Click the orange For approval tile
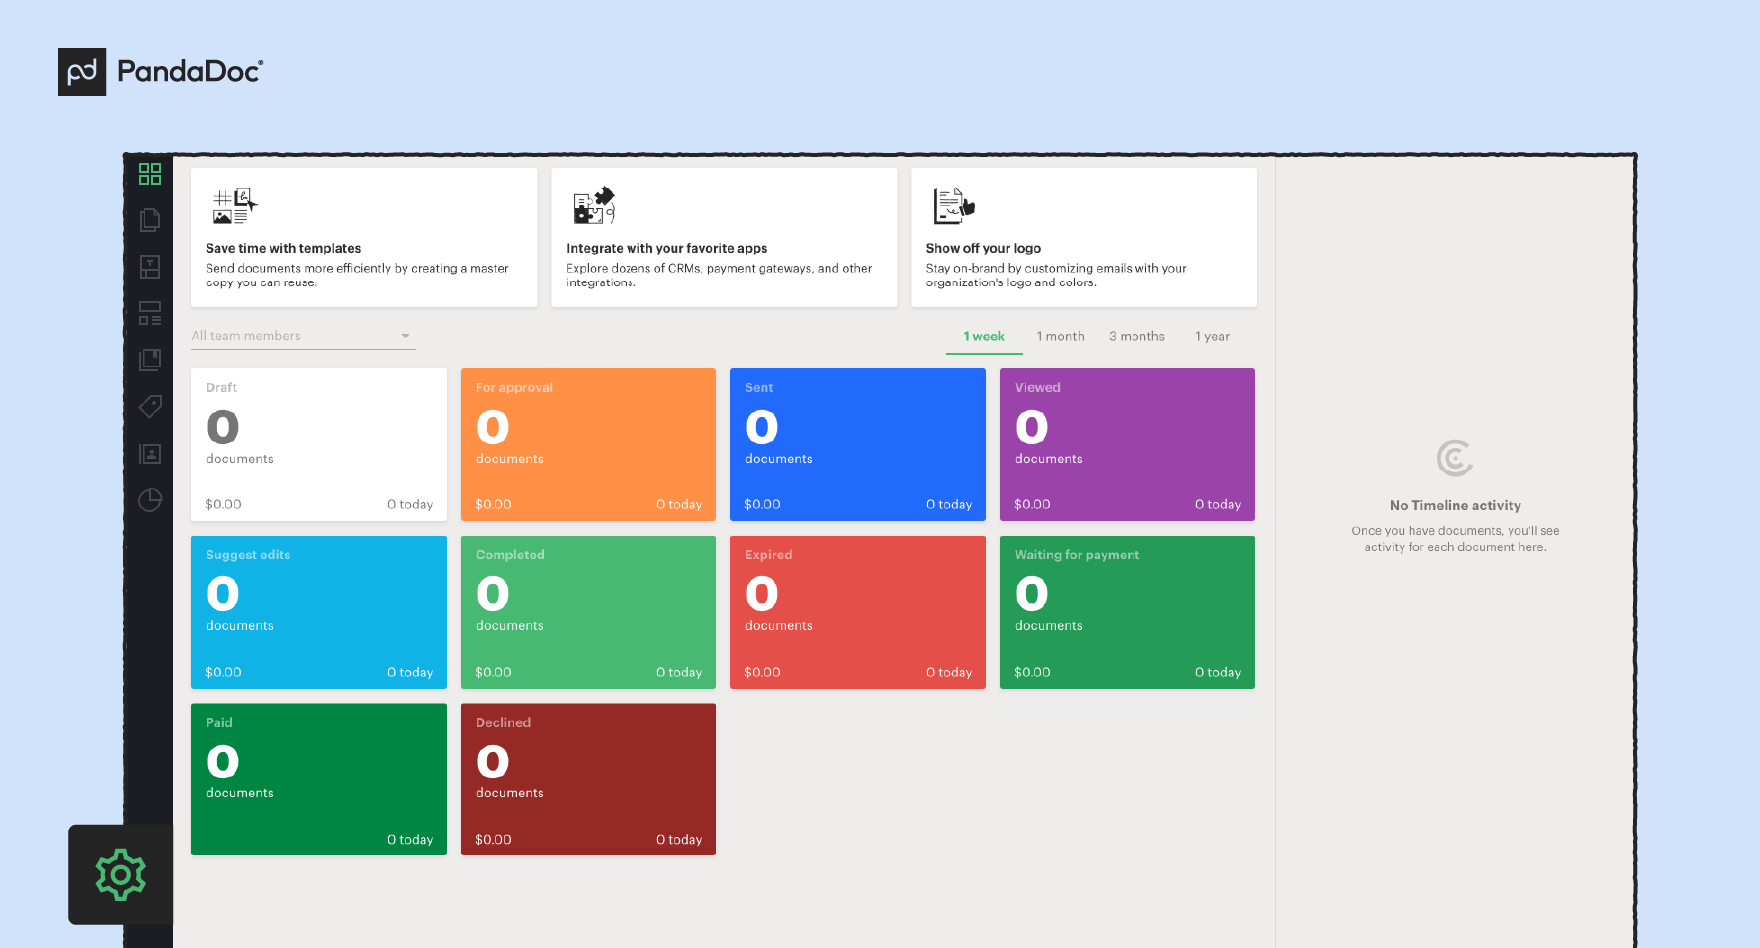This screenshot has width=1760, height=948. pos(588,444)
